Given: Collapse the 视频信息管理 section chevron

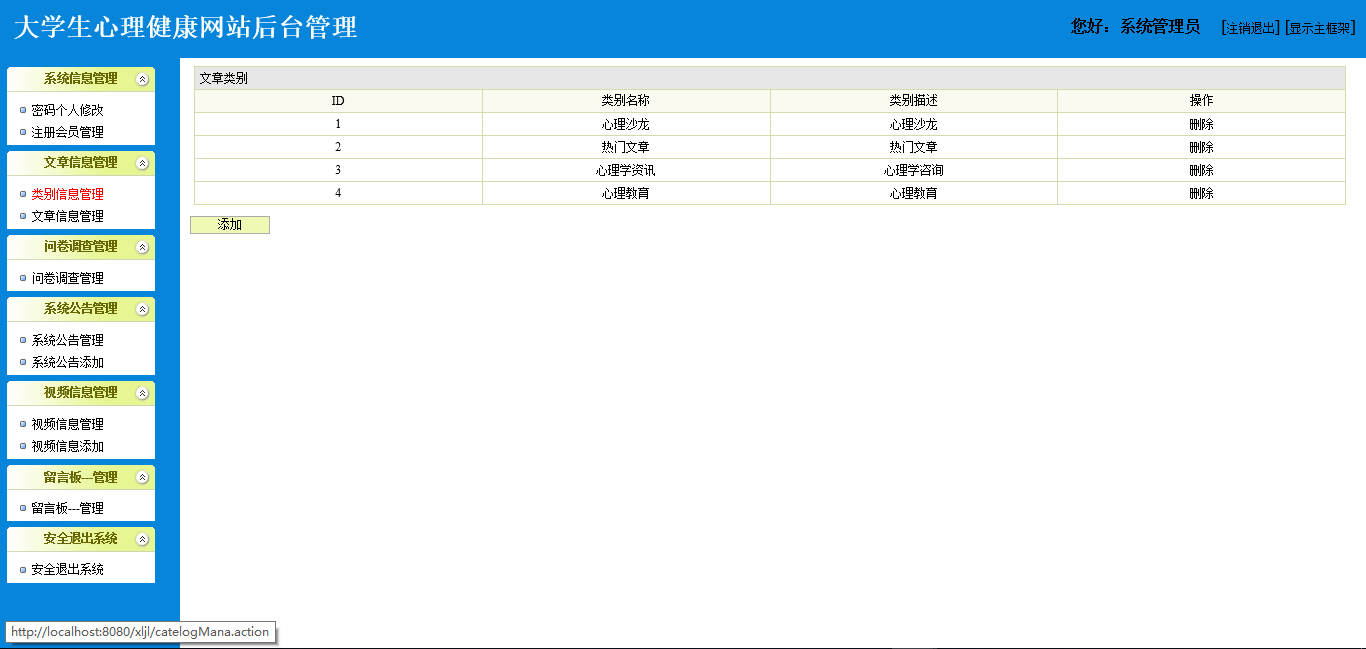Looking at the screenshot, I should pos(143,393).
